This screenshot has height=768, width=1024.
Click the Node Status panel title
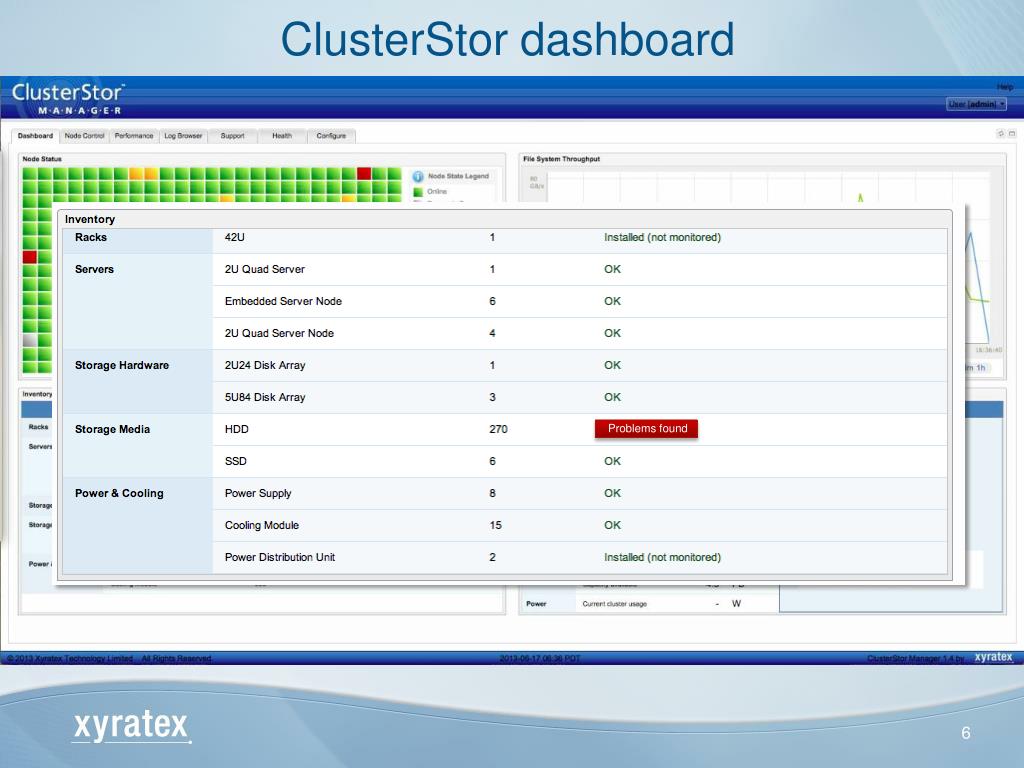pos(42,159)
